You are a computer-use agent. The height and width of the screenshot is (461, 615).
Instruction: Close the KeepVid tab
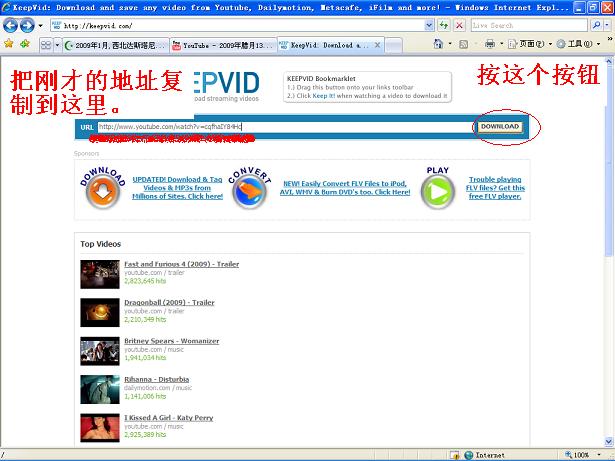click(377, 45)
